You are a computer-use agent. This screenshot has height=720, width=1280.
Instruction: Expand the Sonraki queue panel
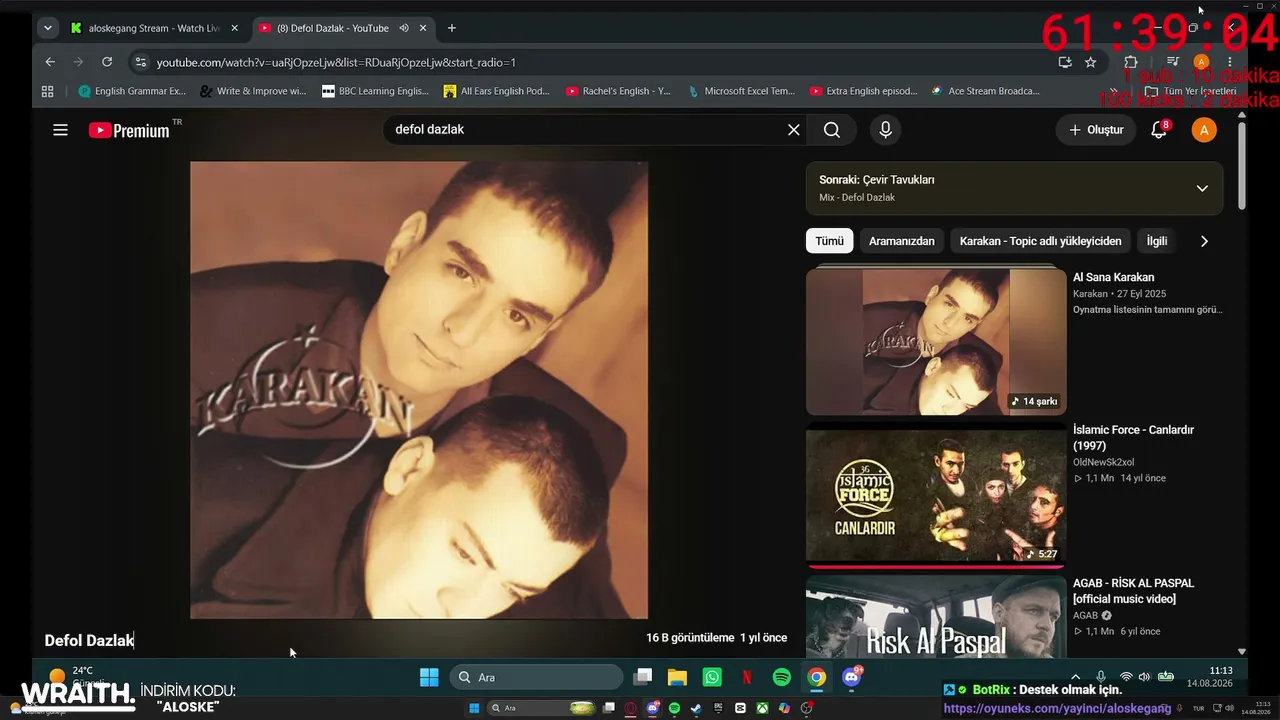coord(1202,188)
